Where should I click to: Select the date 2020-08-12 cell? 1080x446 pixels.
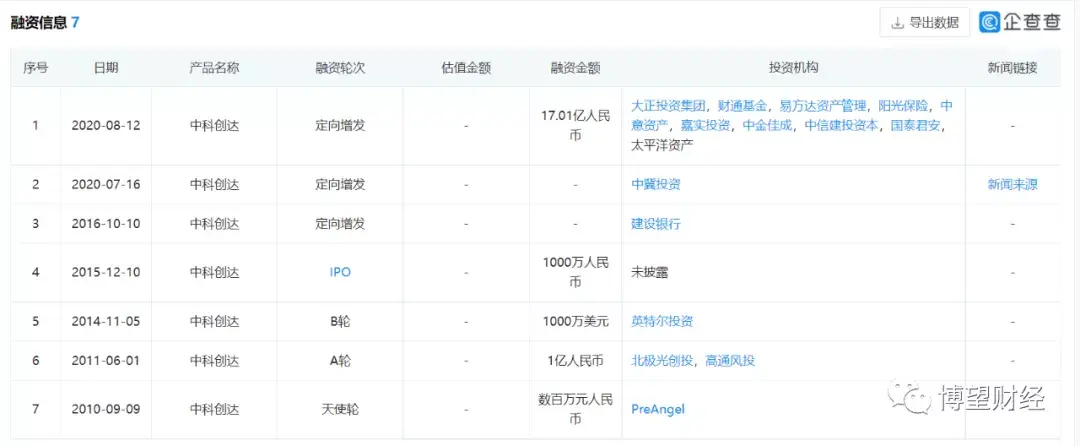[x=106, y=127]
